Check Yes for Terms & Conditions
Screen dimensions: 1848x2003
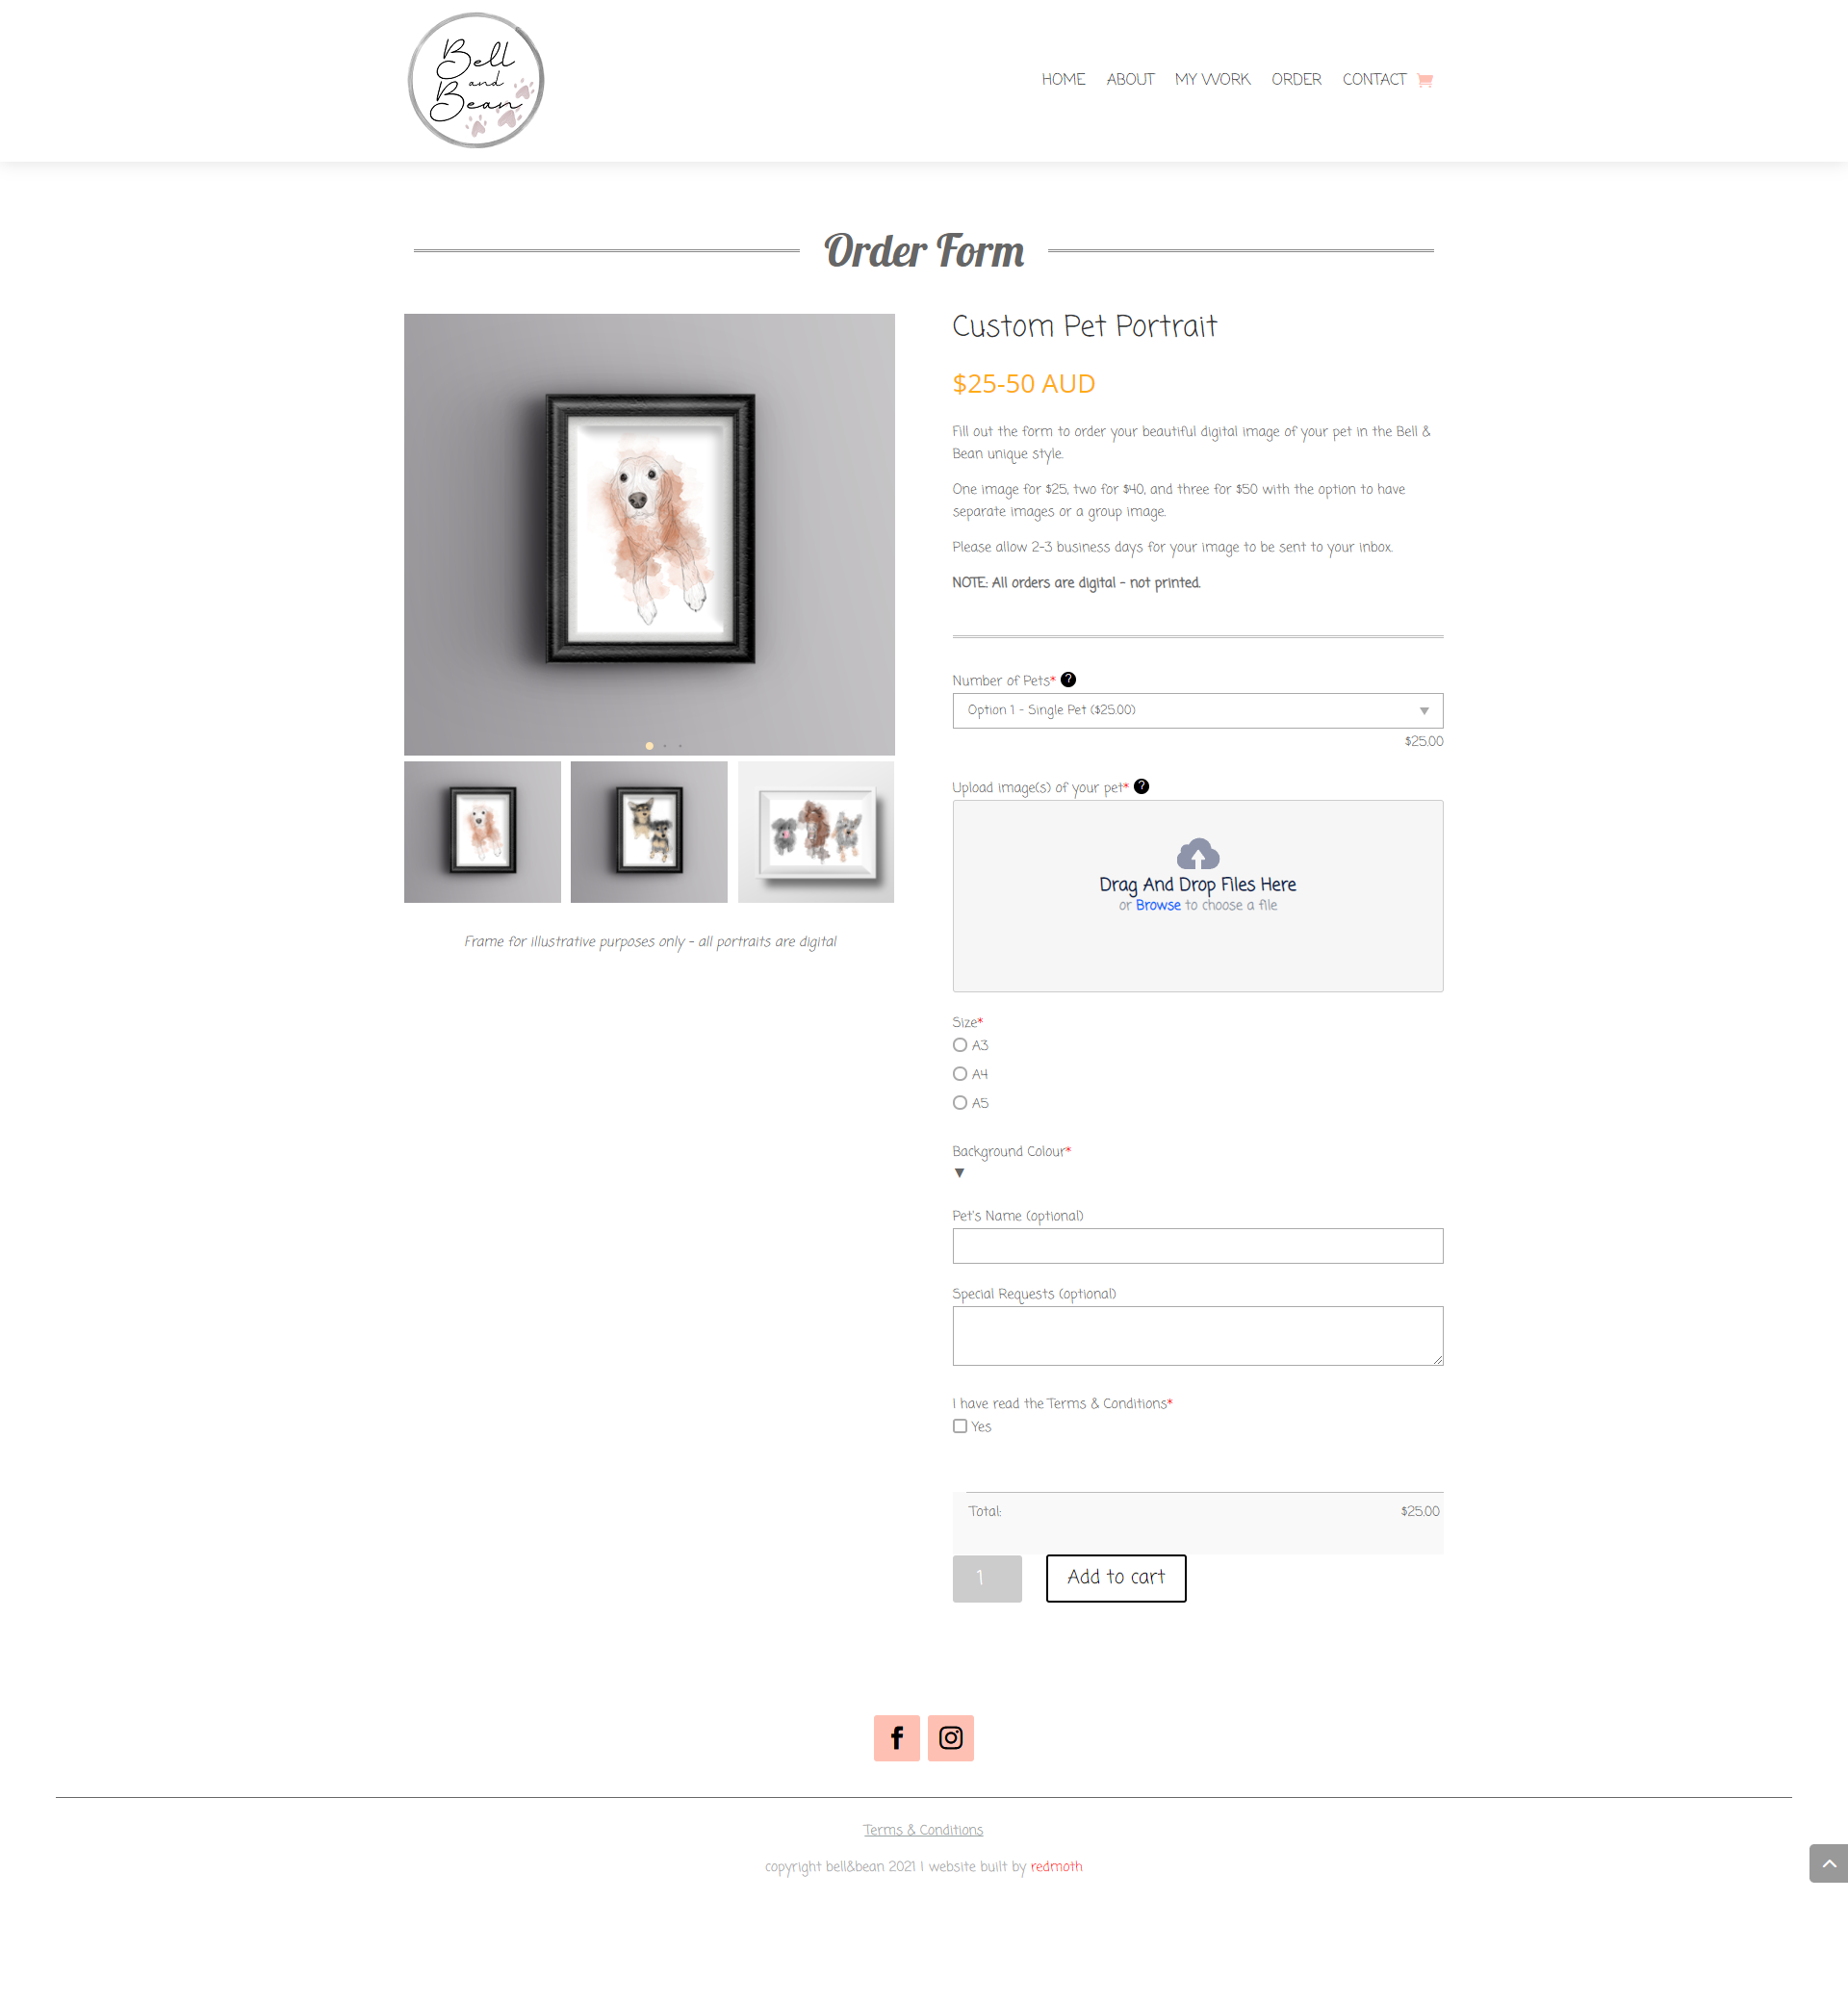pyautogui.click(x=960, y=1426)
